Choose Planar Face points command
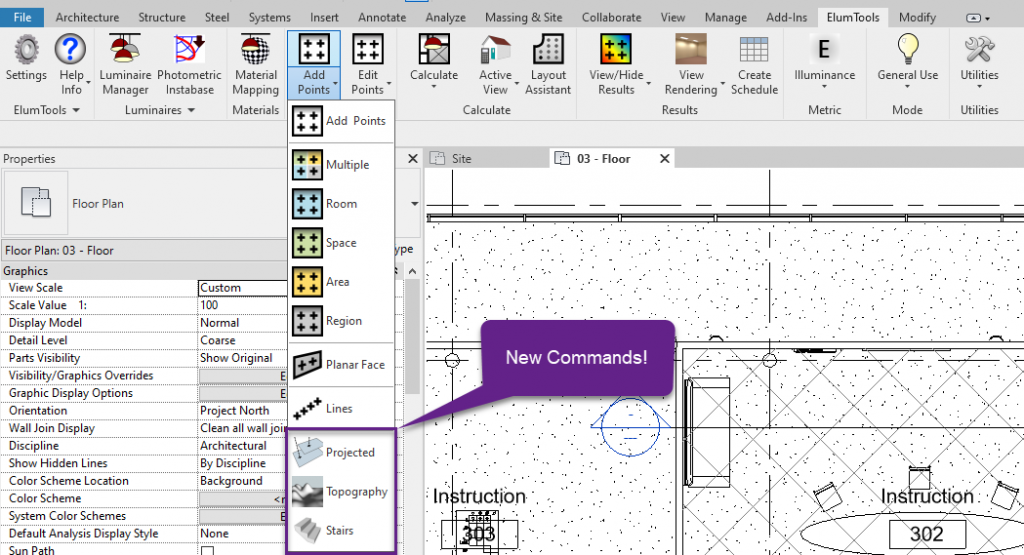 (x=341, y=365)
